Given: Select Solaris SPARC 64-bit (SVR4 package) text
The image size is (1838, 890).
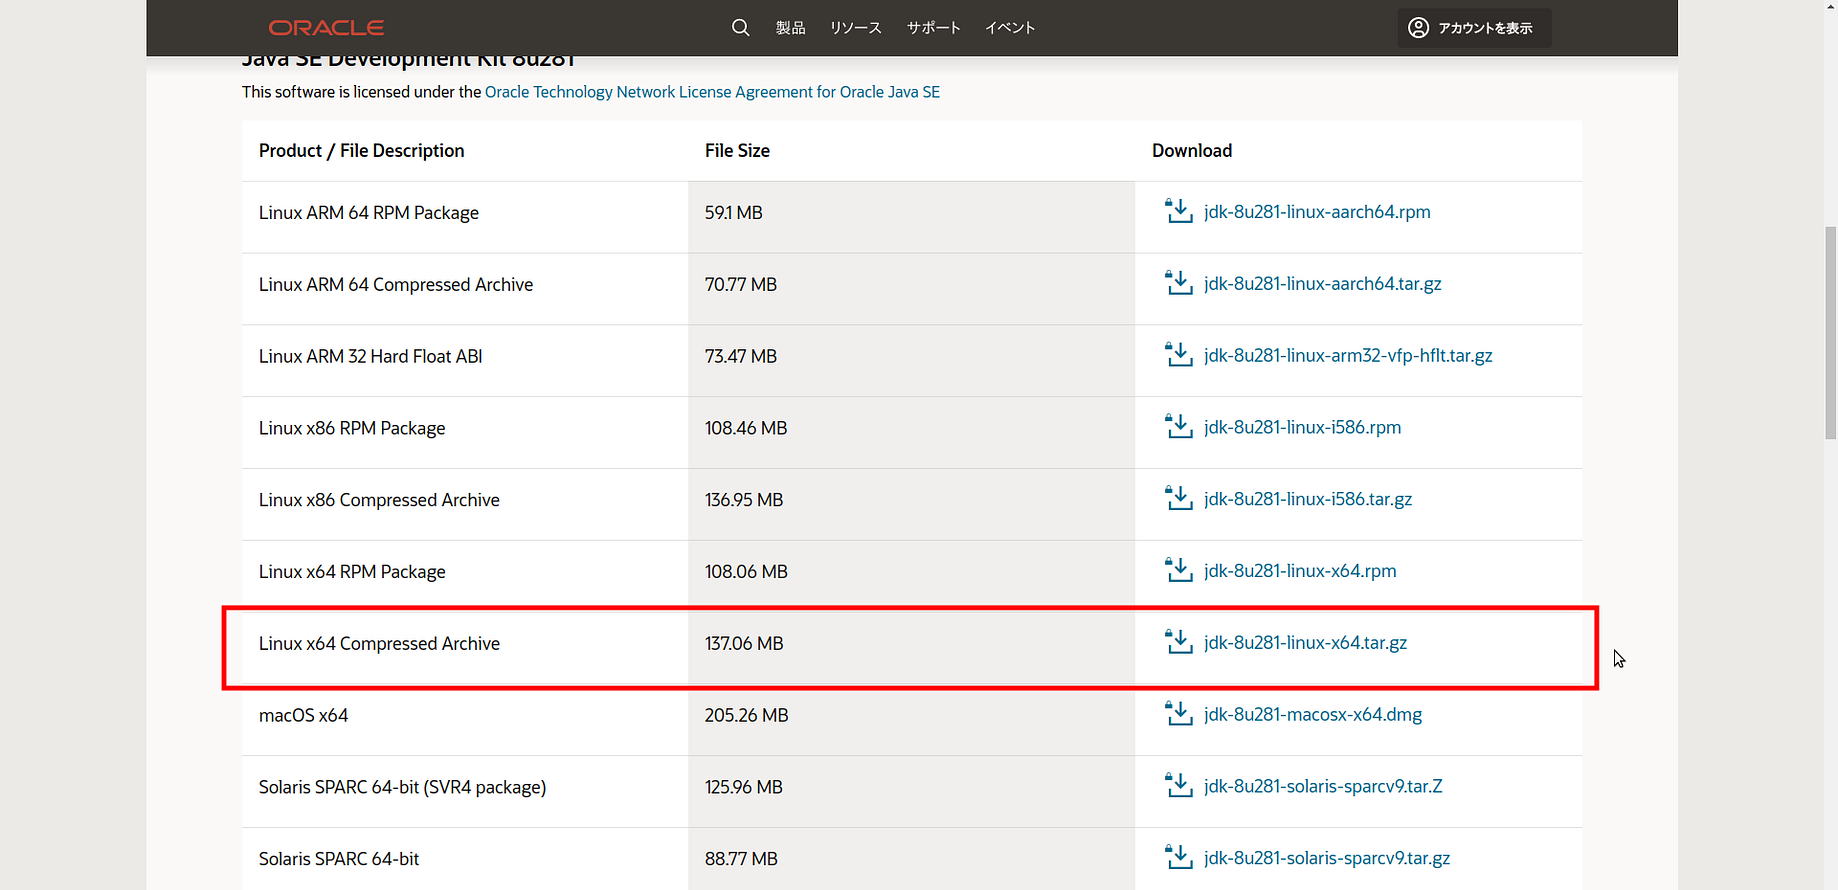Looking at the screenshot, I should point(403,788).
